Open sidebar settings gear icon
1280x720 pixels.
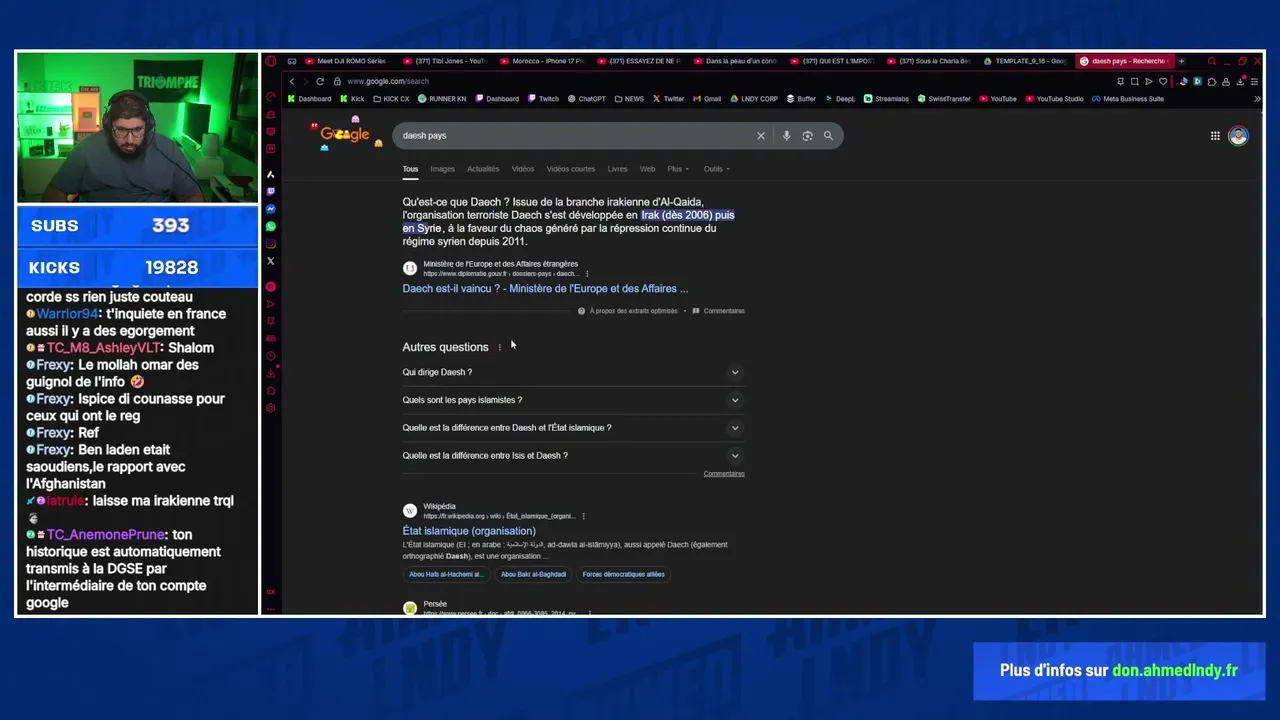coord(270,409)
